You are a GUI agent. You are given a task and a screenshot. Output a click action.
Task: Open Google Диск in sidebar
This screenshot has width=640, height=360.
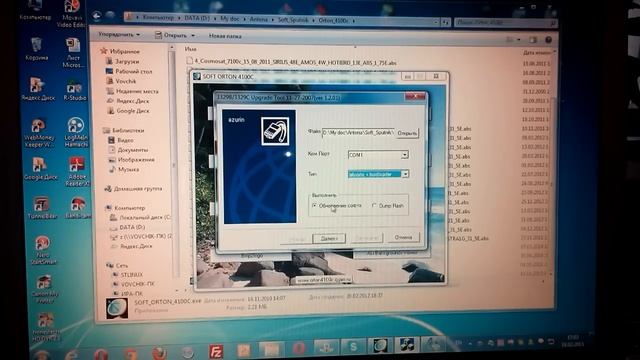click(128, 111)
